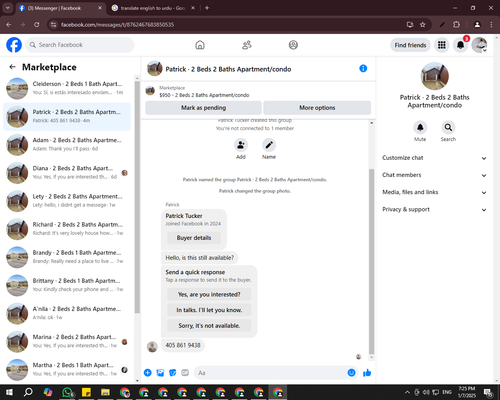Edit the group Name pencil icon

coord(269,145)
